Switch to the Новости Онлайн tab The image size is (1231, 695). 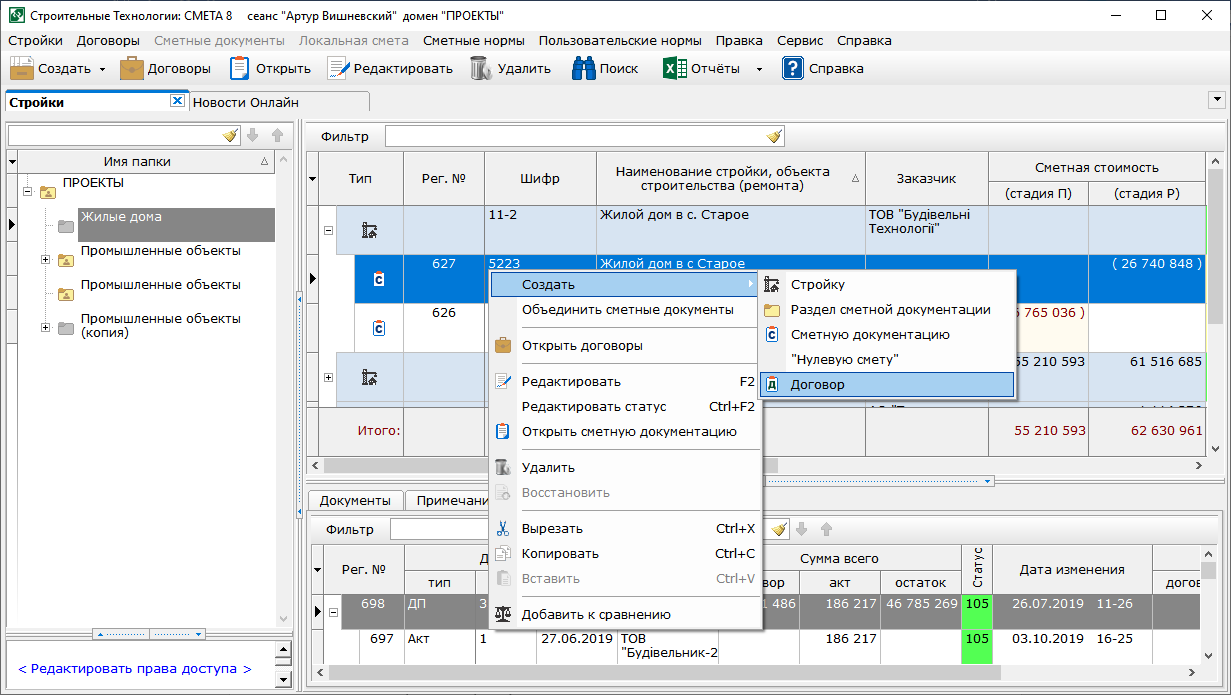coord(246,102)
